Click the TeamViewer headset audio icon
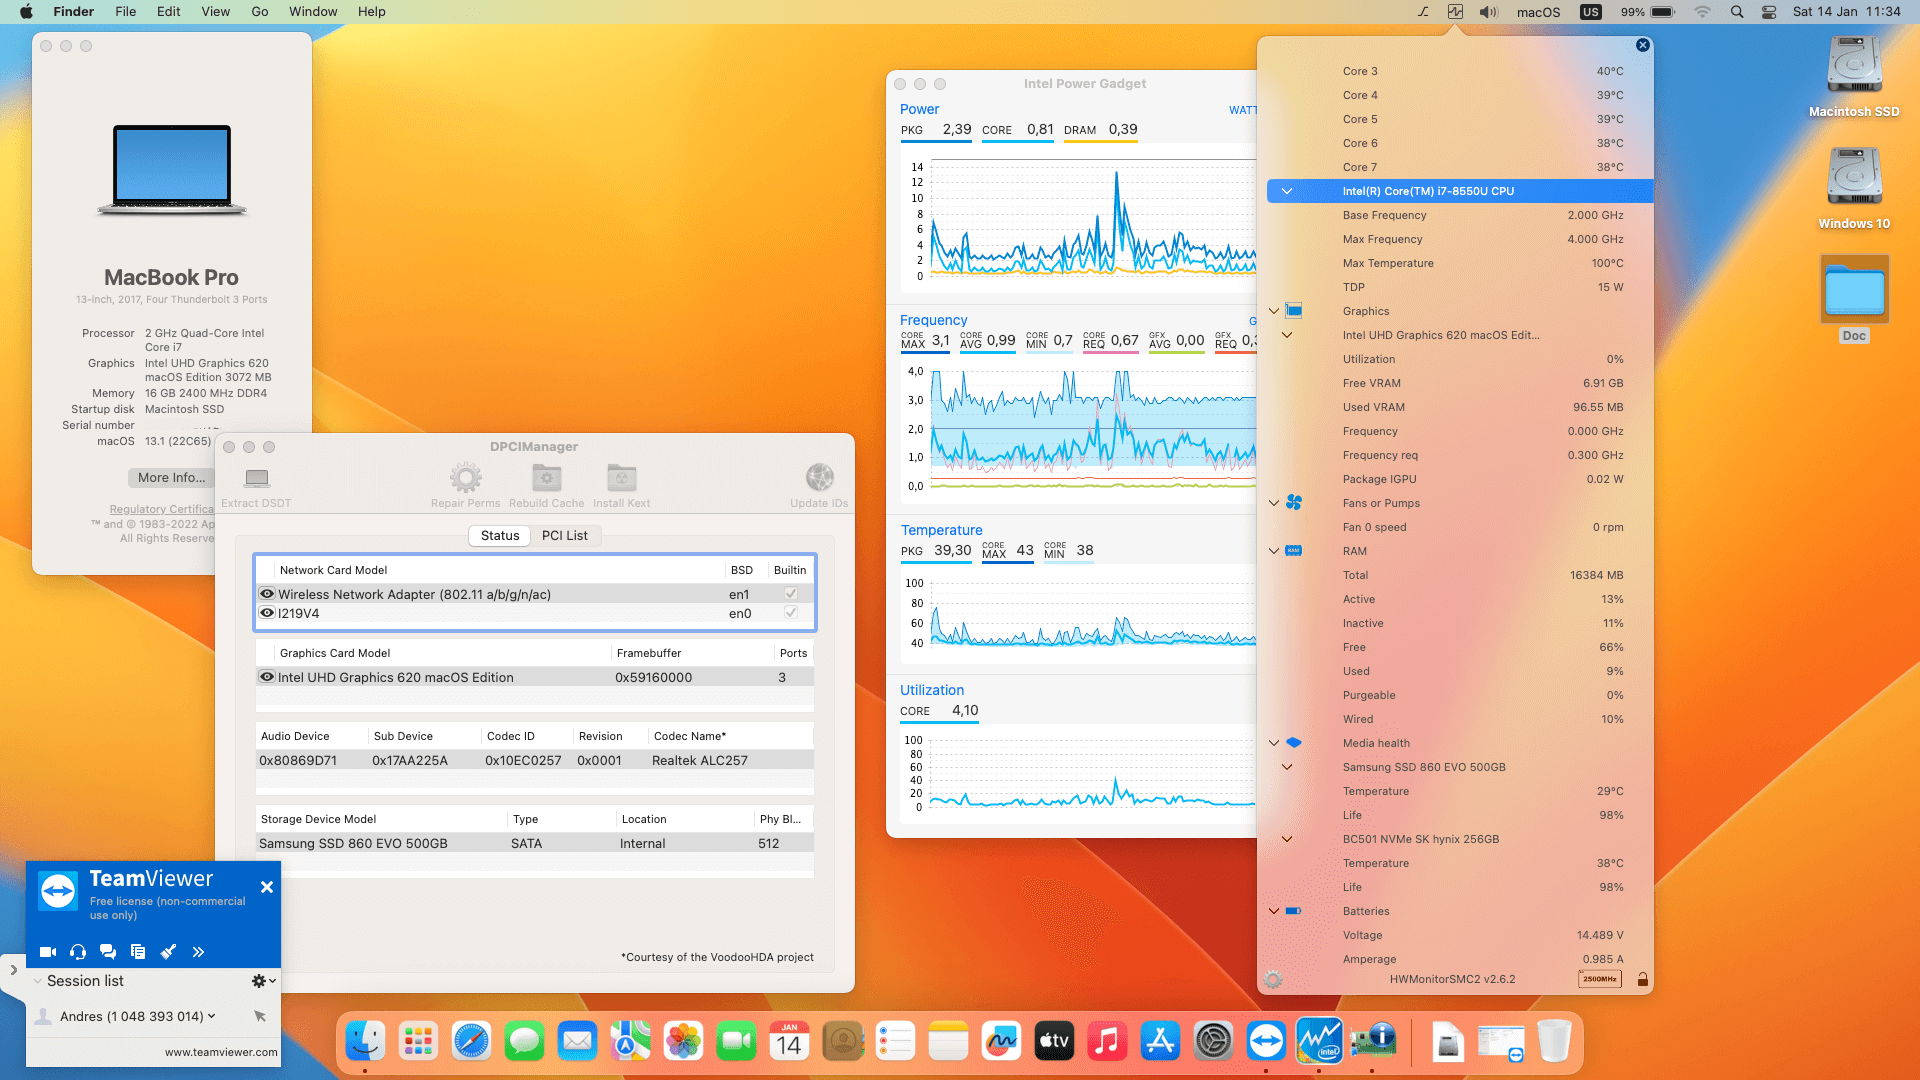 coord(78,952)
